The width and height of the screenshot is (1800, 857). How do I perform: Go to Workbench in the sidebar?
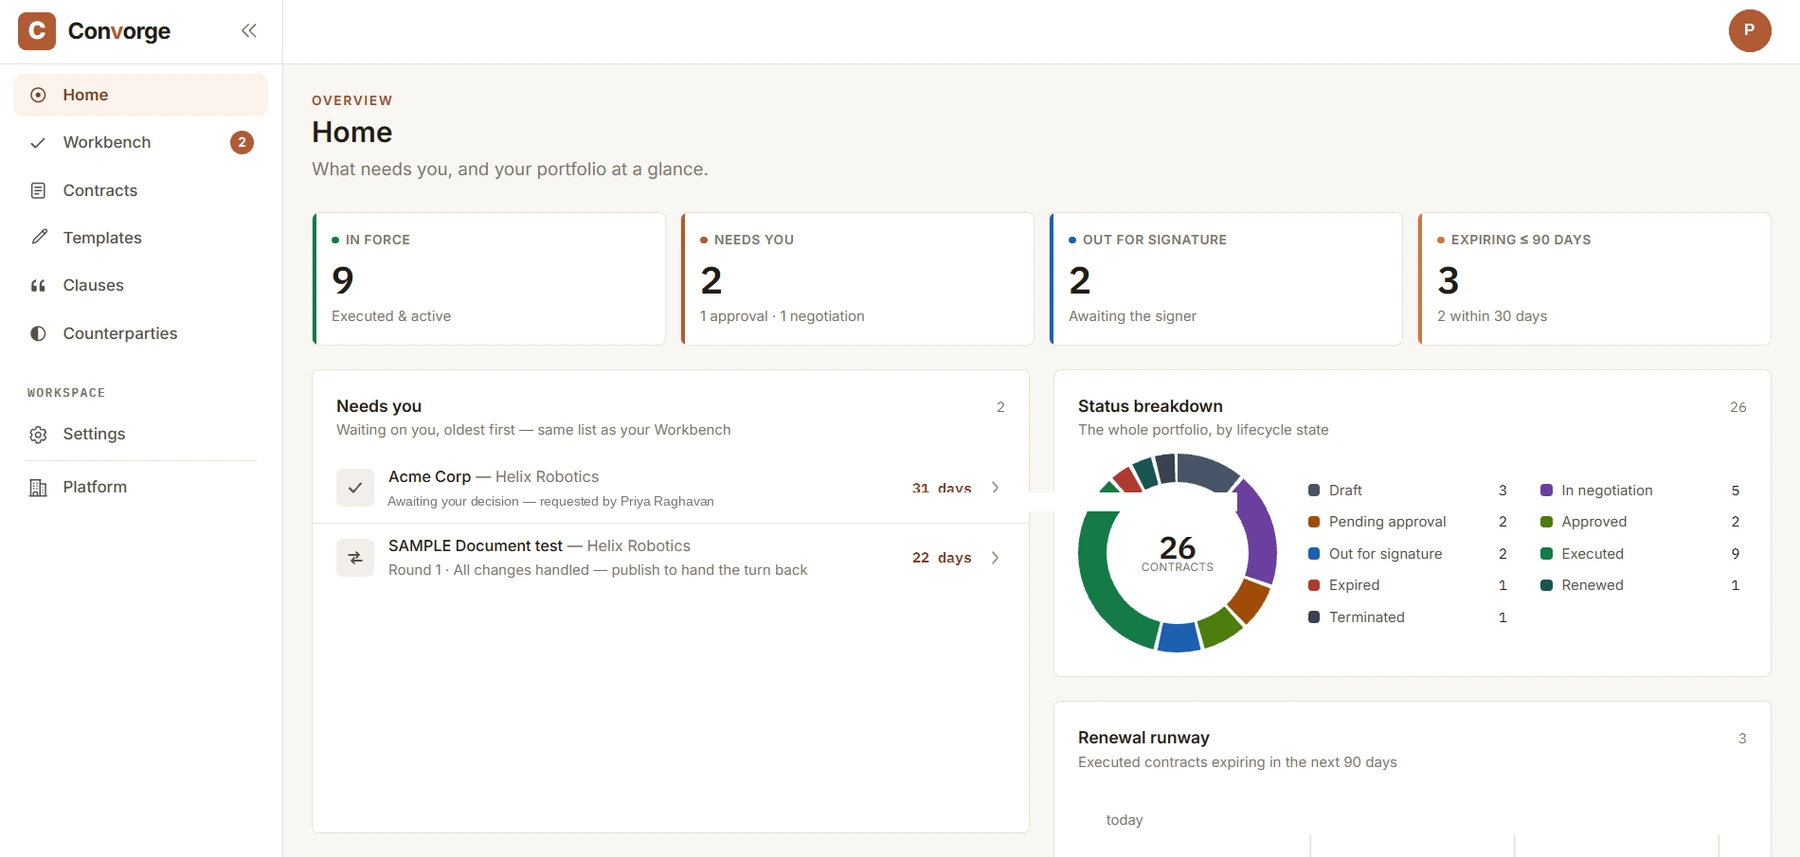(x=141, y=143)
